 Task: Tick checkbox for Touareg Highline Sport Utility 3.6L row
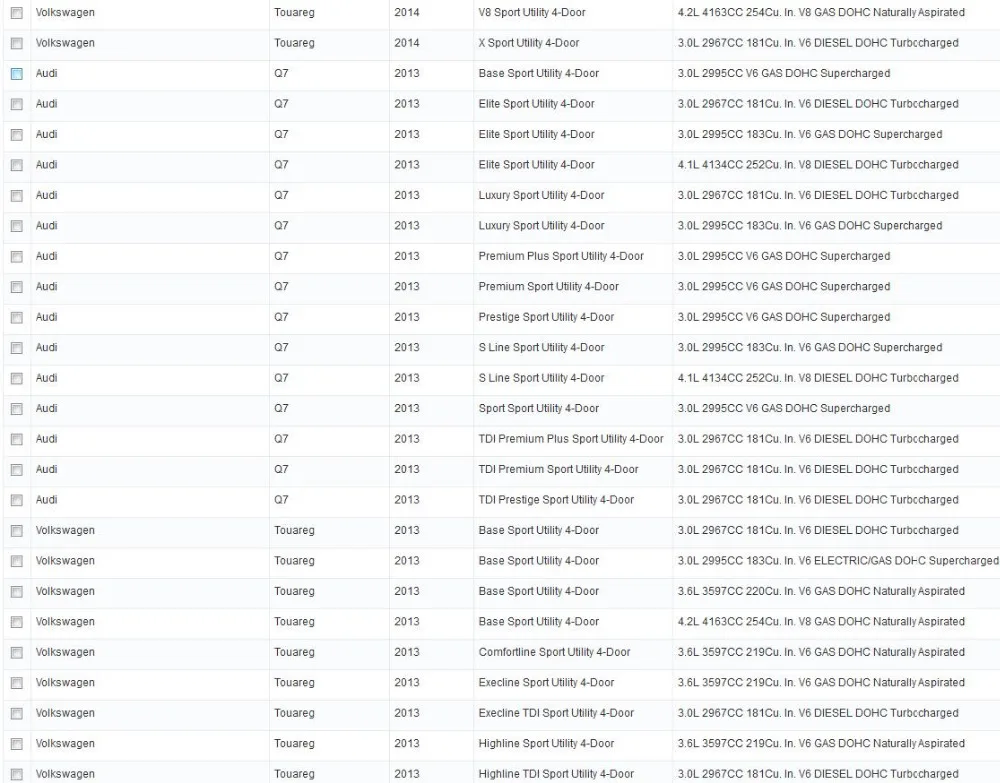[17, 744]
